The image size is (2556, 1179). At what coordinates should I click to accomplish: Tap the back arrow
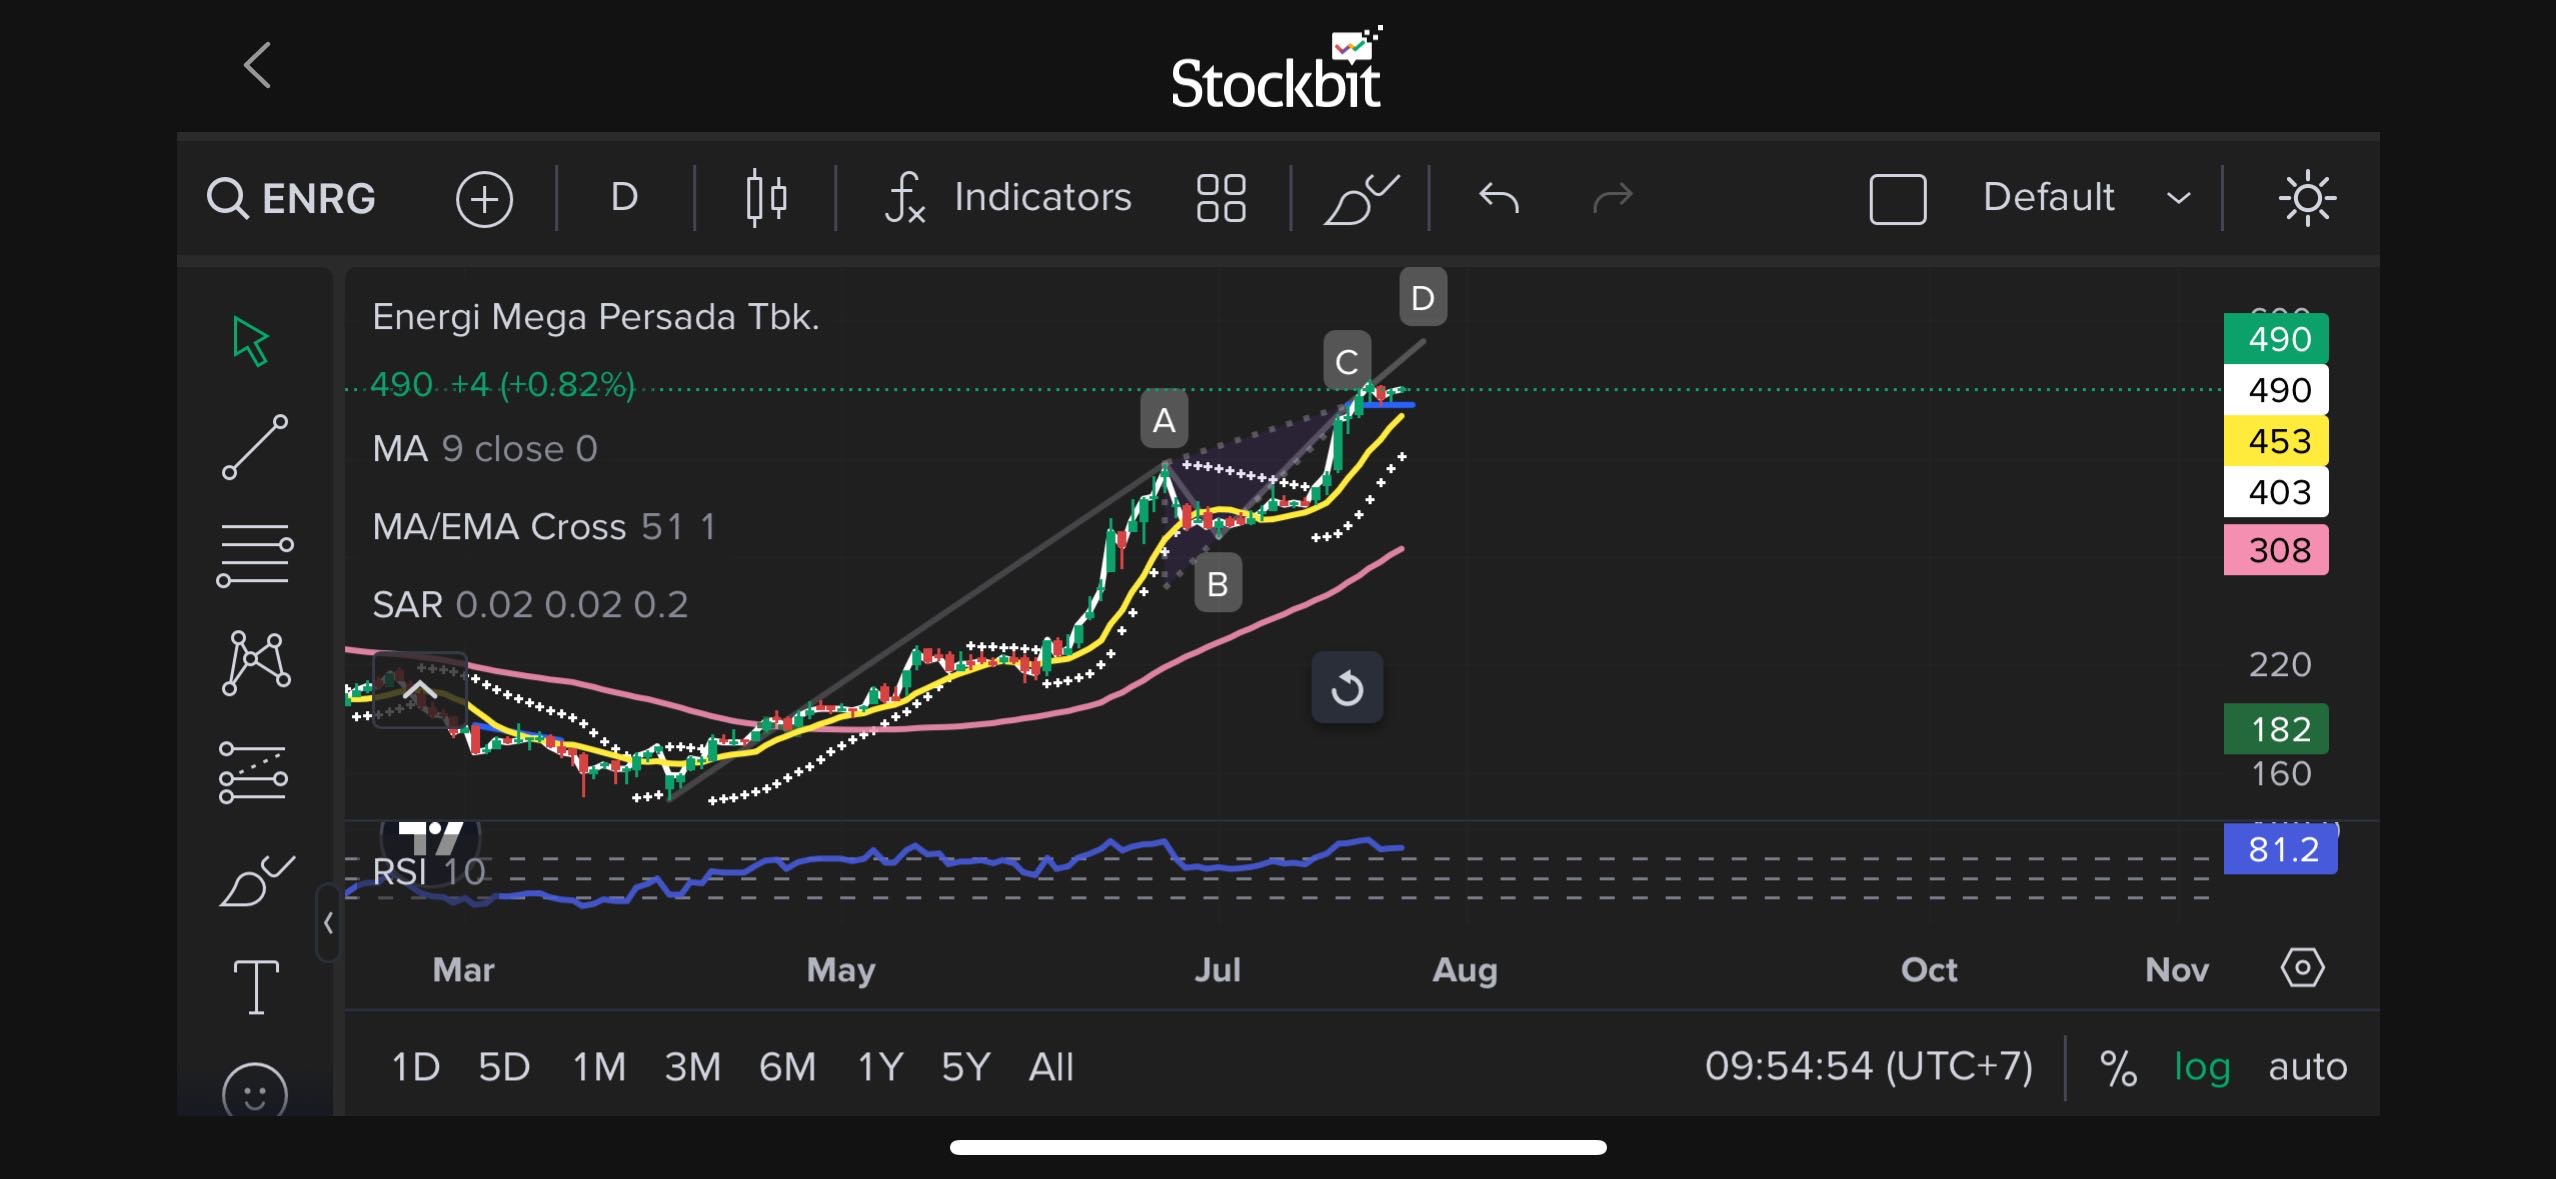click(x=258, y=65)
